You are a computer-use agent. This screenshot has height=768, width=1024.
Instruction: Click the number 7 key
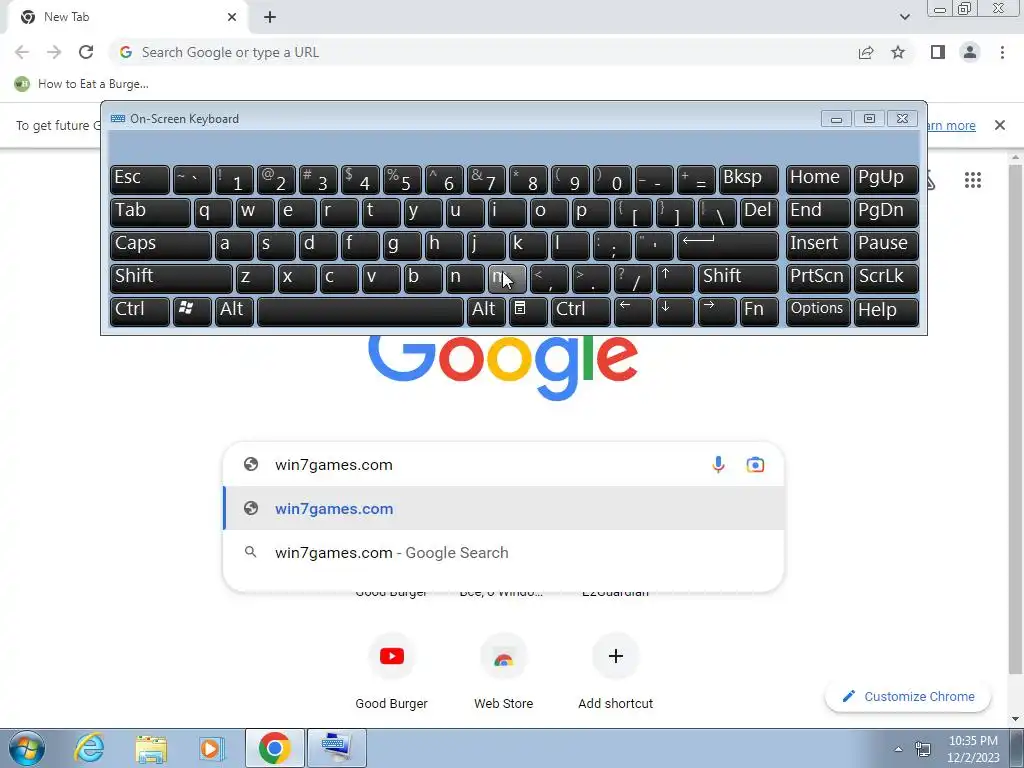click(486, 179)
